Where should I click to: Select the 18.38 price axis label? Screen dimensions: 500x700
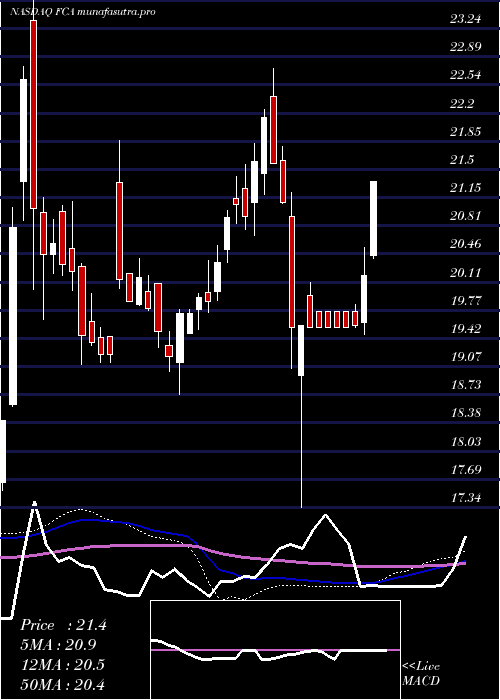coord(466,413)
